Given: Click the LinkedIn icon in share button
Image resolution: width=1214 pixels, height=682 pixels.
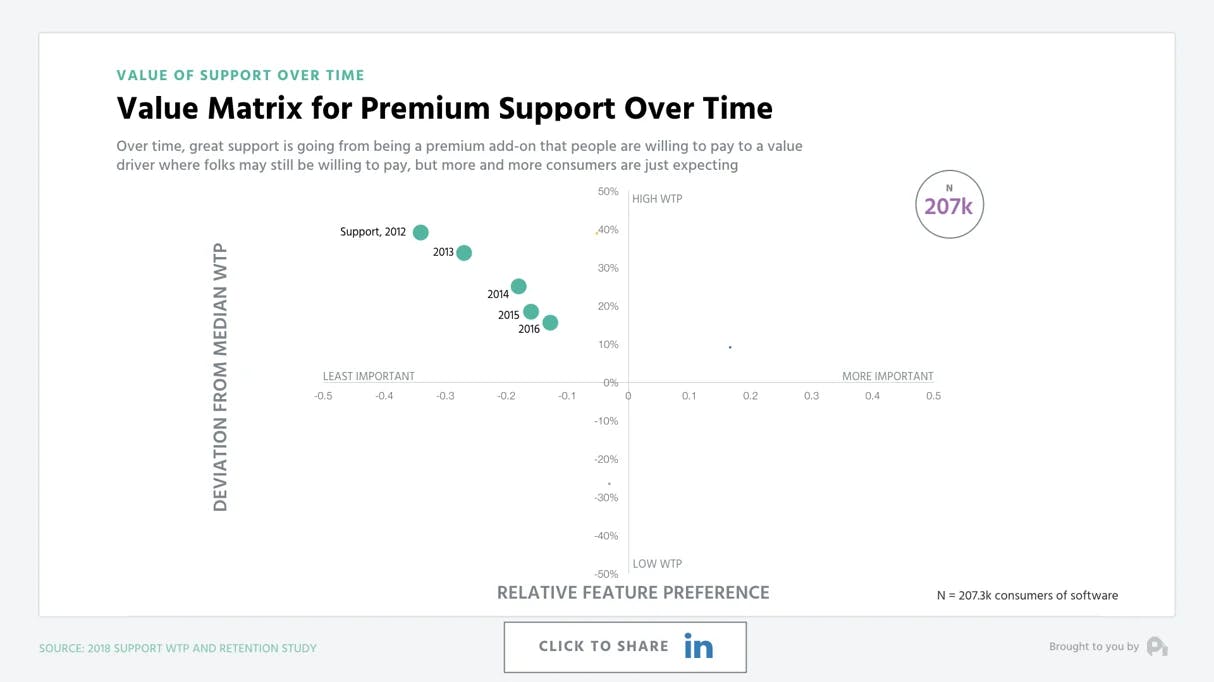Looking at the screenshot, I should point(698,647).
